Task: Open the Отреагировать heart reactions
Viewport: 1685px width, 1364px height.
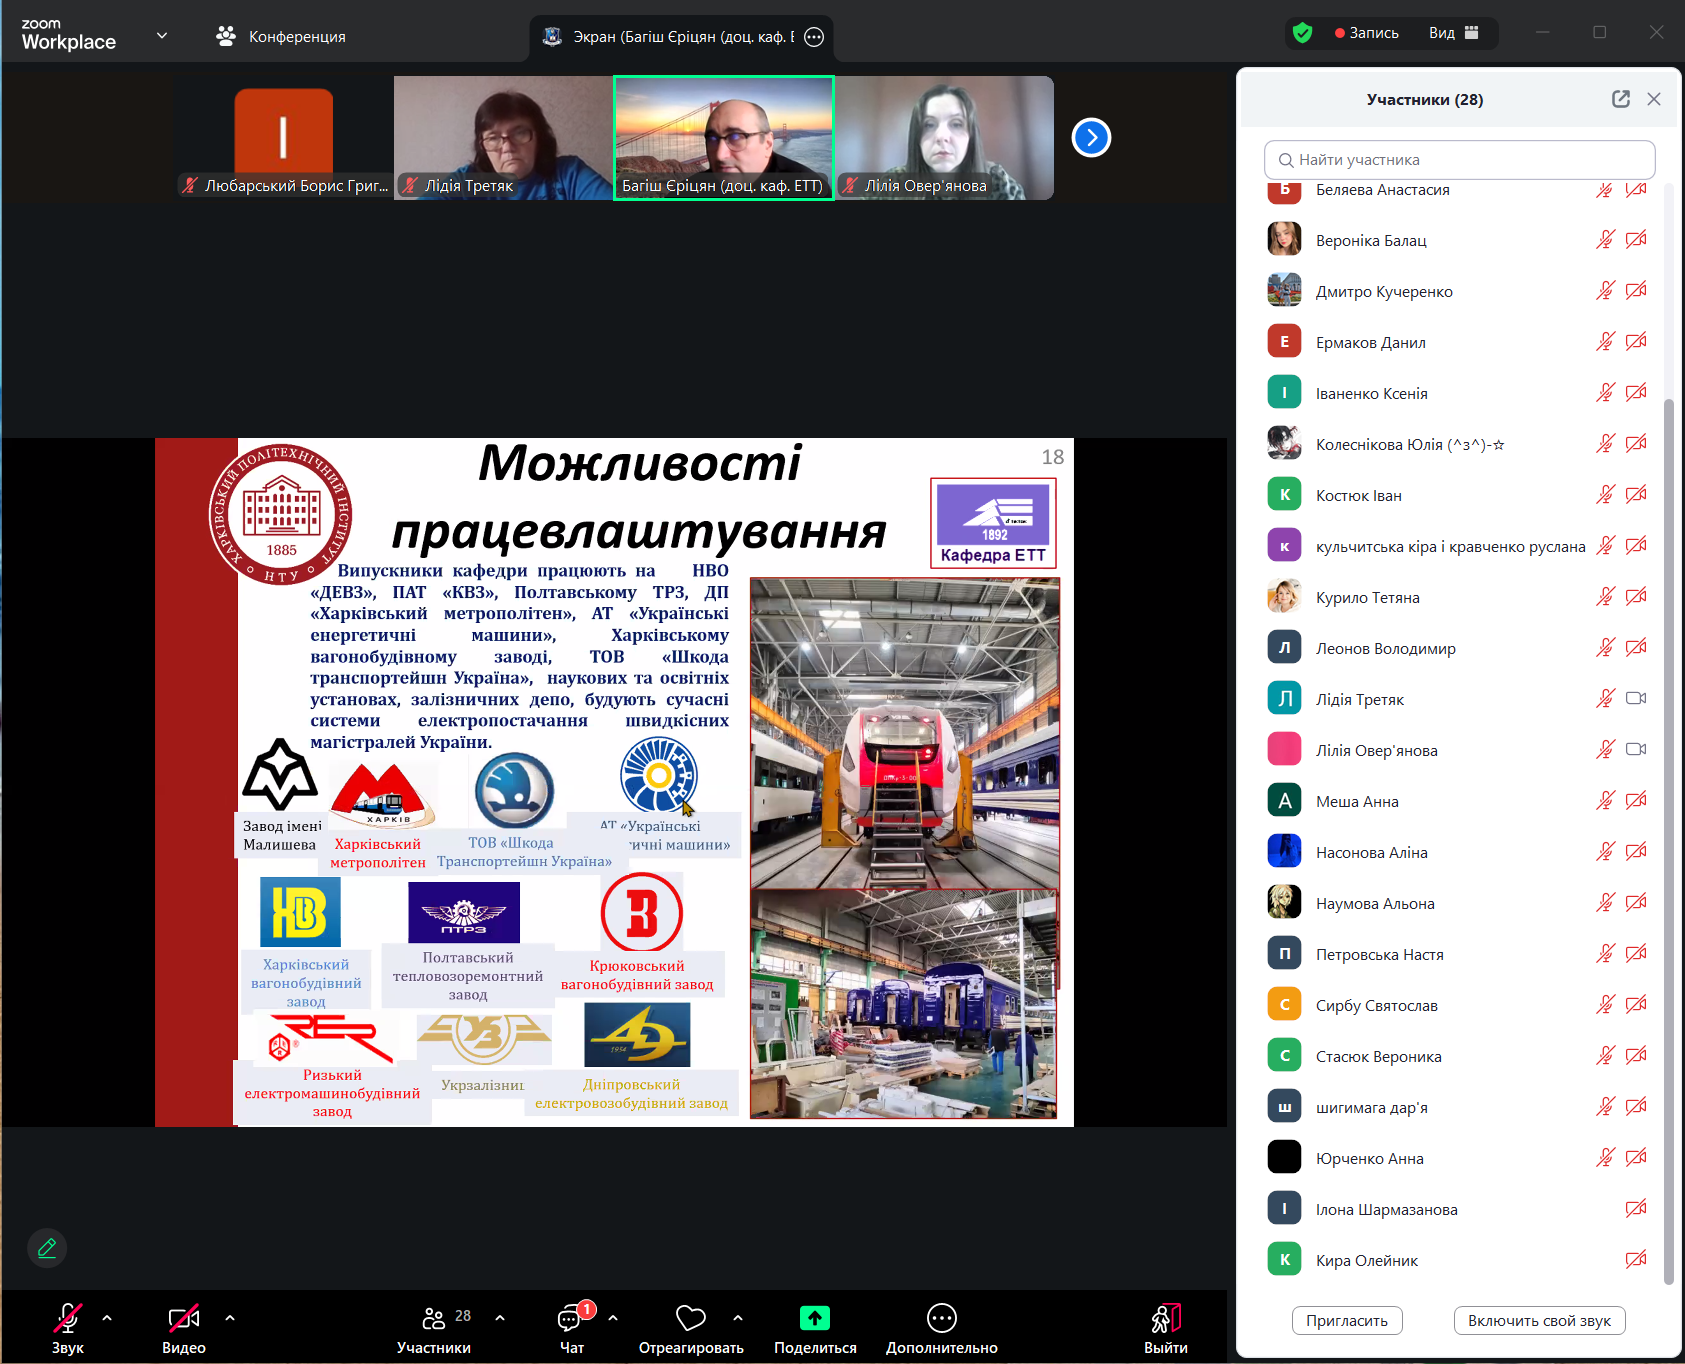Action: pos(691,1328)
